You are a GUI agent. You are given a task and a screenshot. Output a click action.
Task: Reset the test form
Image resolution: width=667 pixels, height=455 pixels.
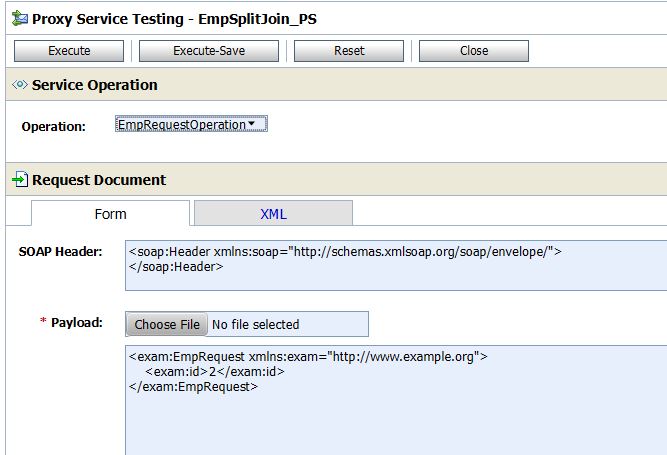(348, 51)
